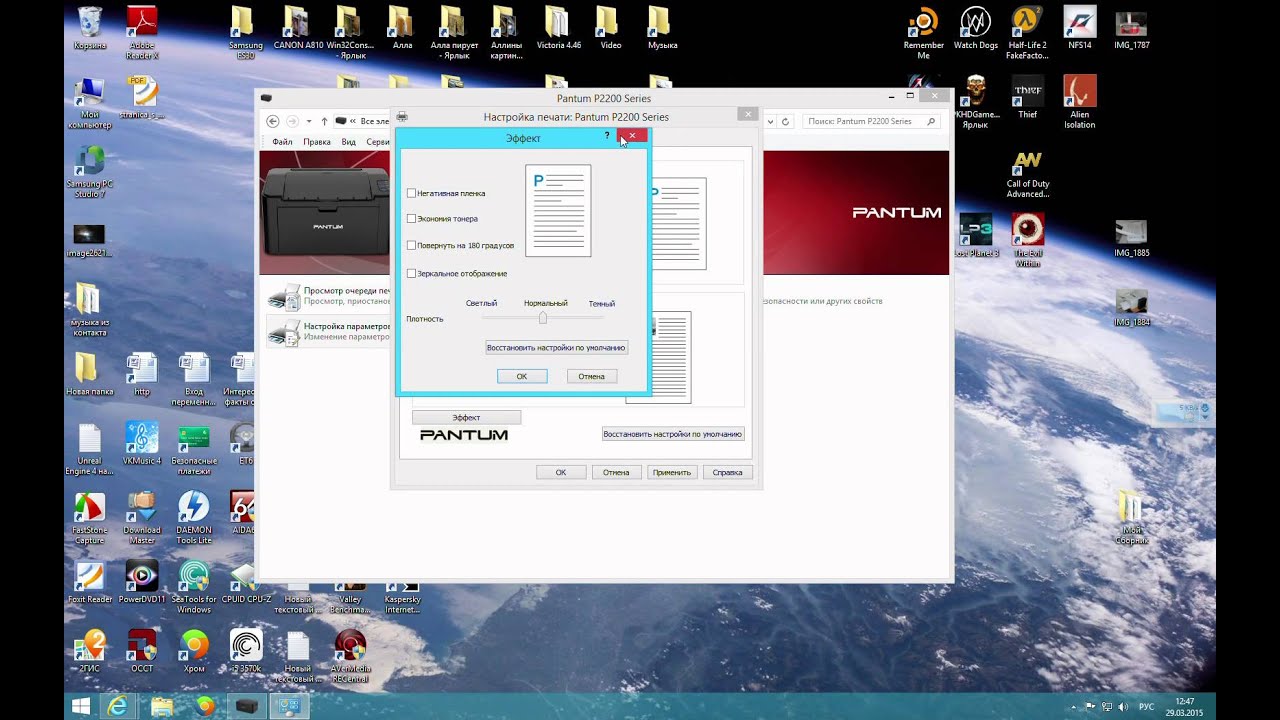Screen dimensions: 1280x720
Task: Click the refresh icon beside address bar
Action: pos(786,121)
